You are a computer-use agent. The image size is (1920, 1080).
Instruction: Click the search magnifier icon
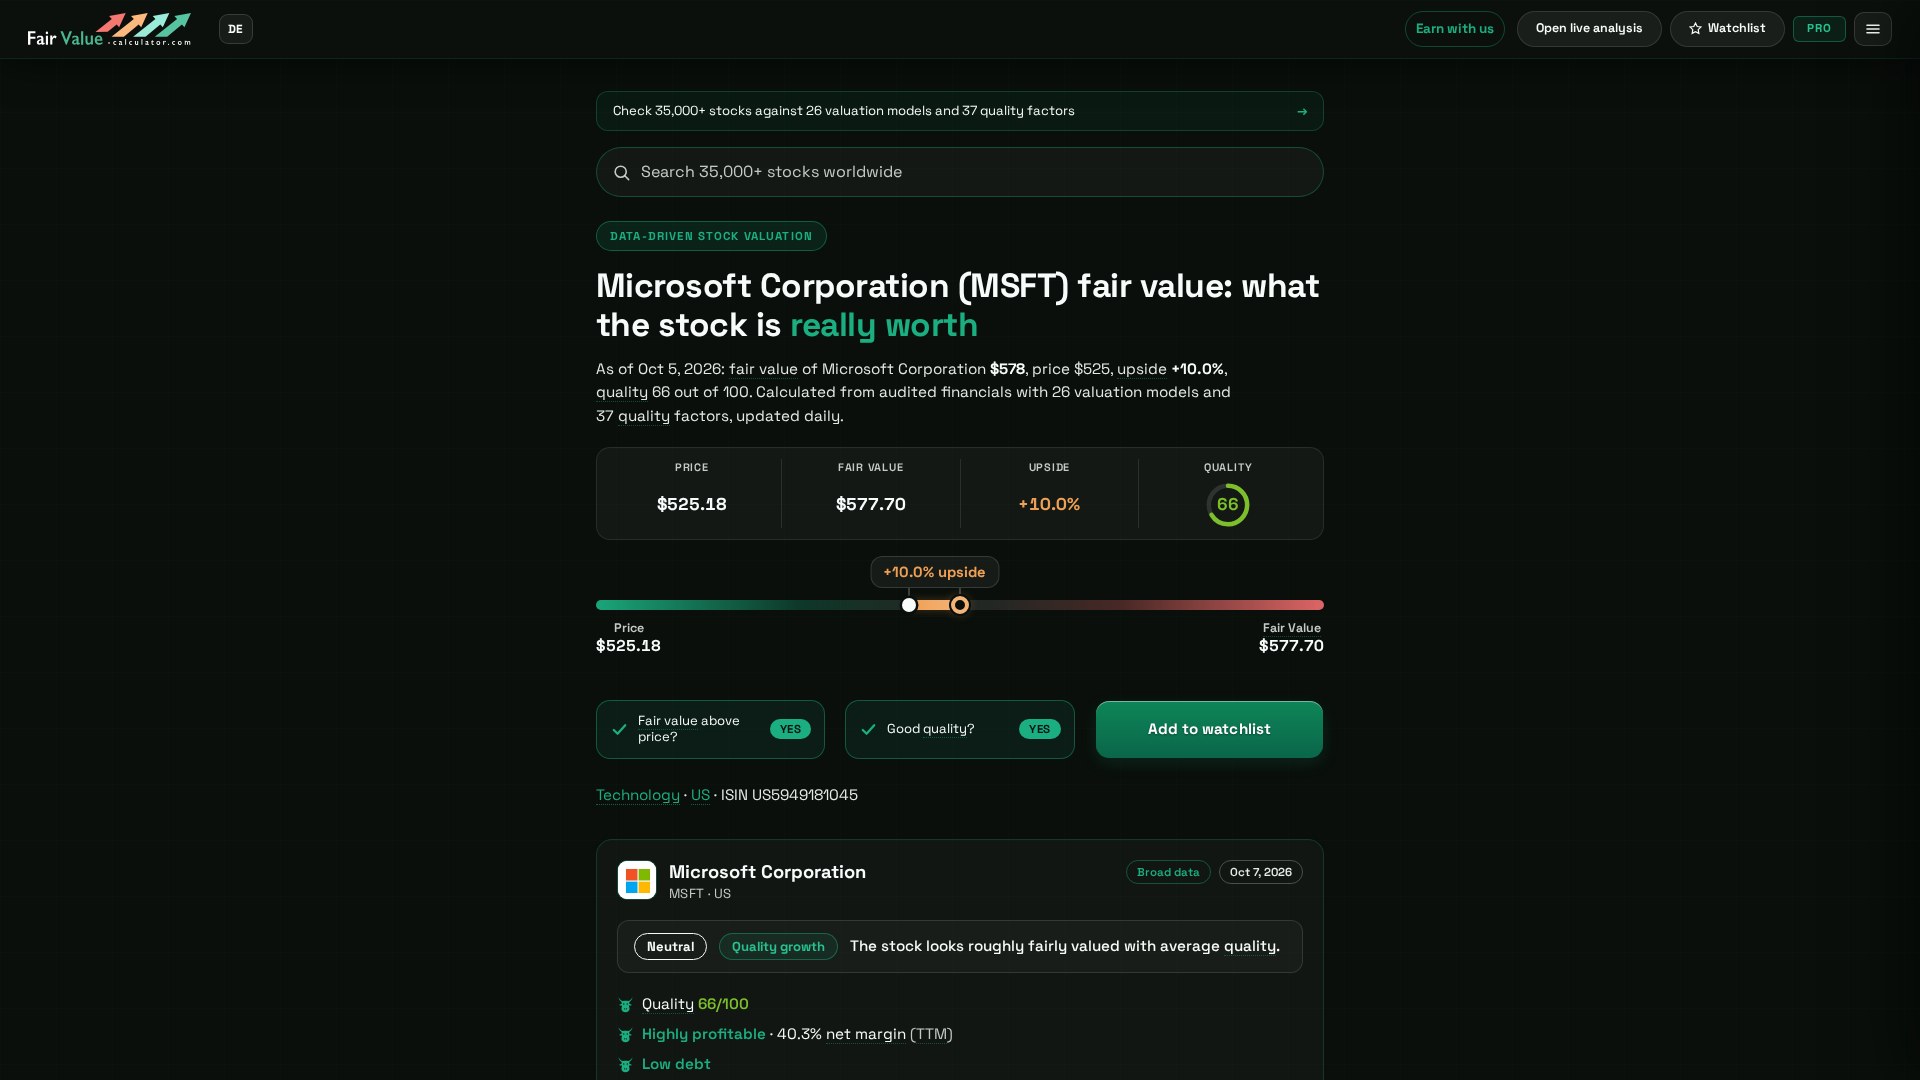tap(622, 173)
